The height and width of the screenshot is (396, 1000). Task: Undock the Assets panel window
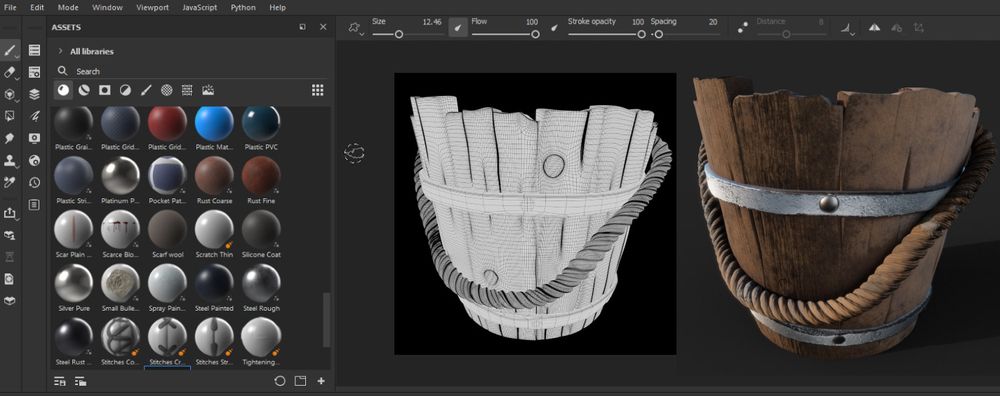pyautogui.click(x=302, y=27)
